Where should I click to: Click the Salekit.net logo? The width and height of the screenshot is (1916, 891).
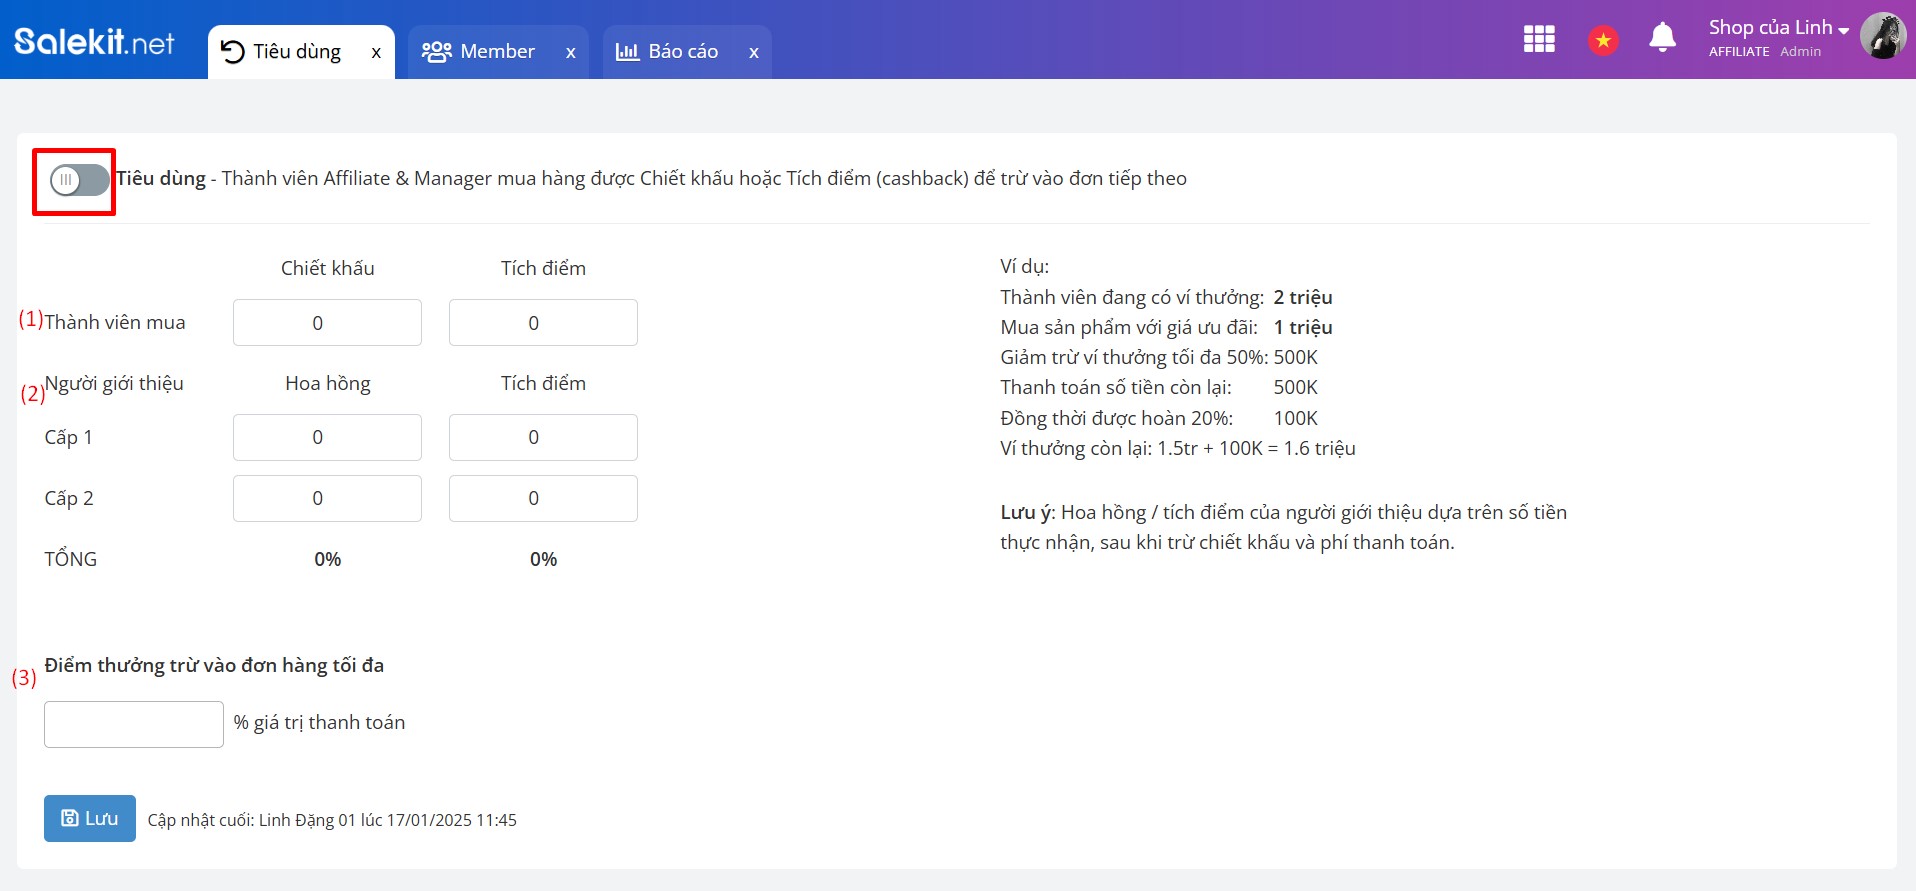pyautogui.click(x=94, y=41)
